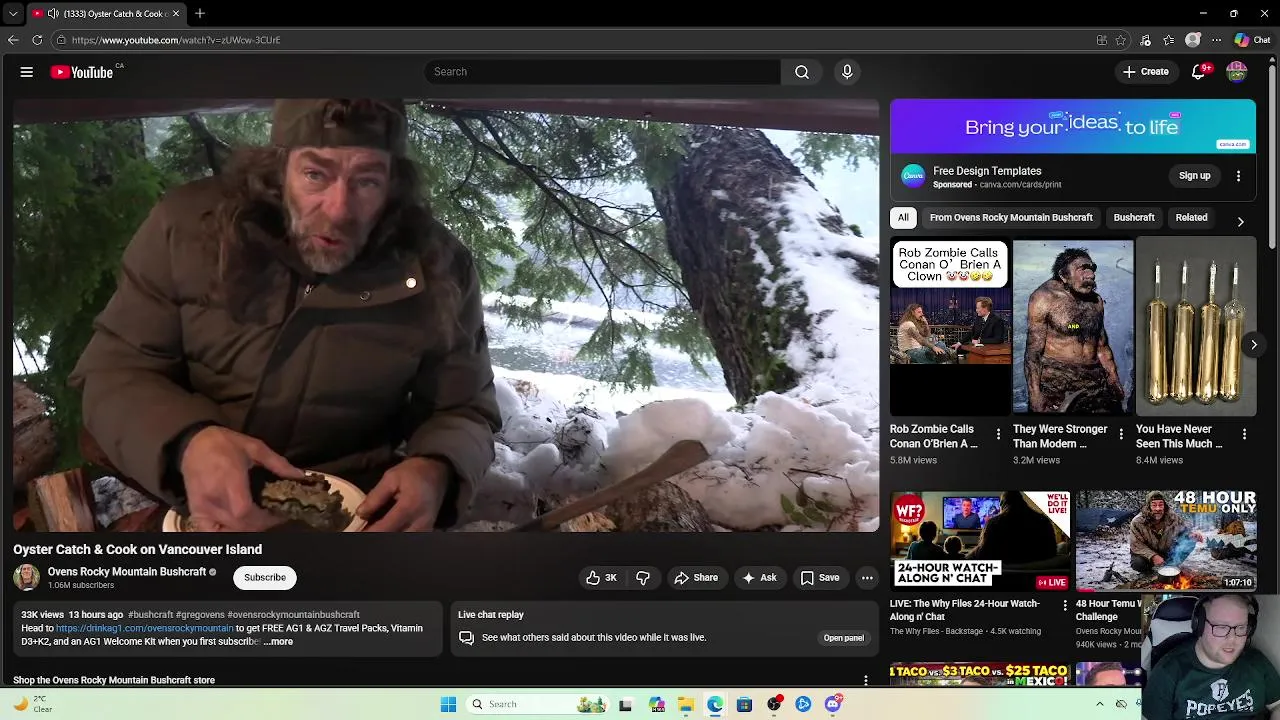Open the YouTube account avatar menu
Viewport: 1280px width, 720px height.
coord(1237,72)
